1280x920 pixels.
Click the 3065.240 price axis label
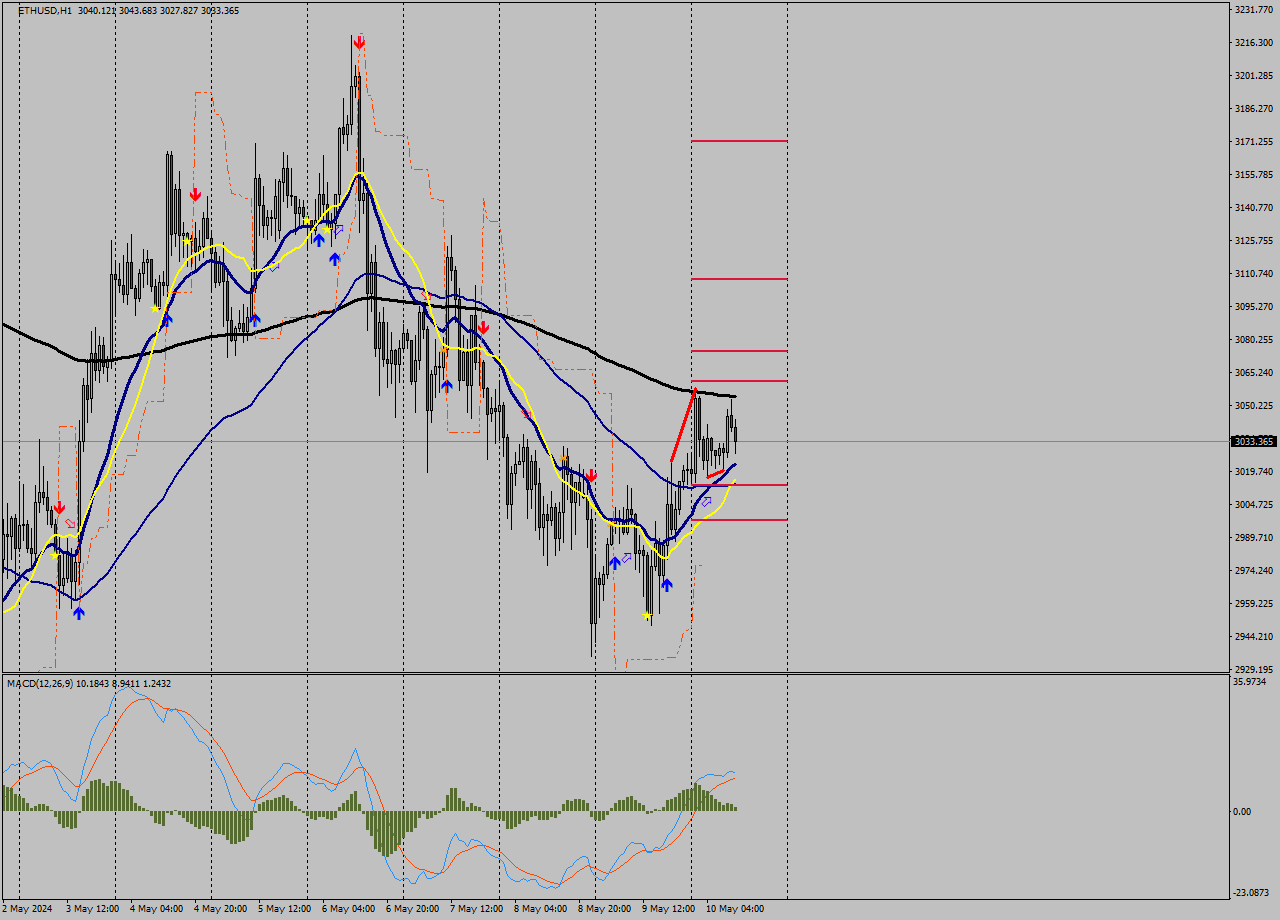tap(1254, 373)
